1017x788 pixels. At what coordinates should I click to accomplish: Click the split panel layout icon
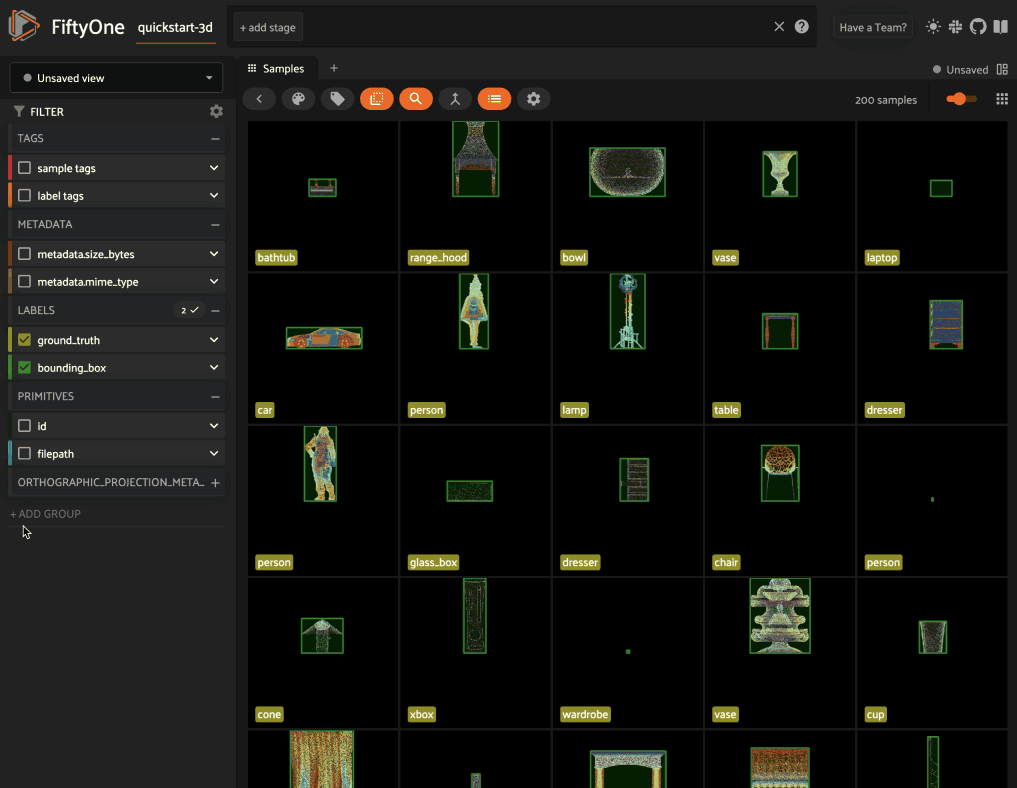[x=1002, y=69]
